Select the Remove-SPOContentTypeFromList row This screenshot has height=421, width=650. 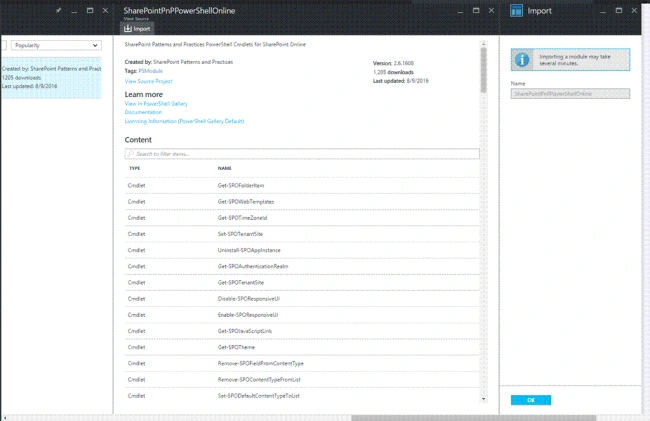pyautogui.click(x=302, y=380)
